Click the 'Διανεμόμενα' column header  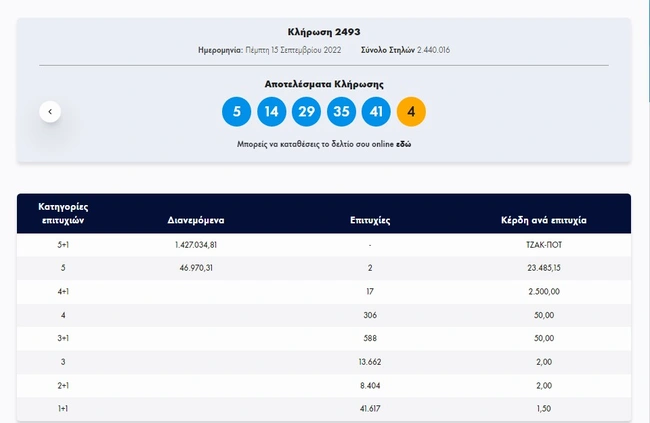(x=196, y=218)
